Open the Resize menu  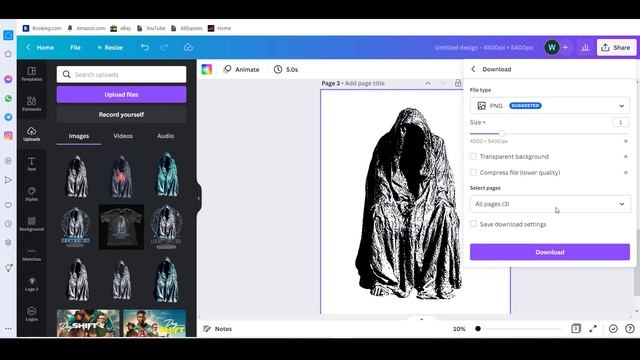[x=110, y=47]
